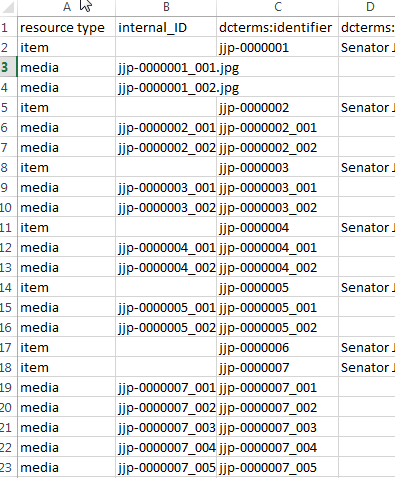Click identifier cell jjp-0000001
The height and width of the screenshot is (478, 395).
[278, 47]
